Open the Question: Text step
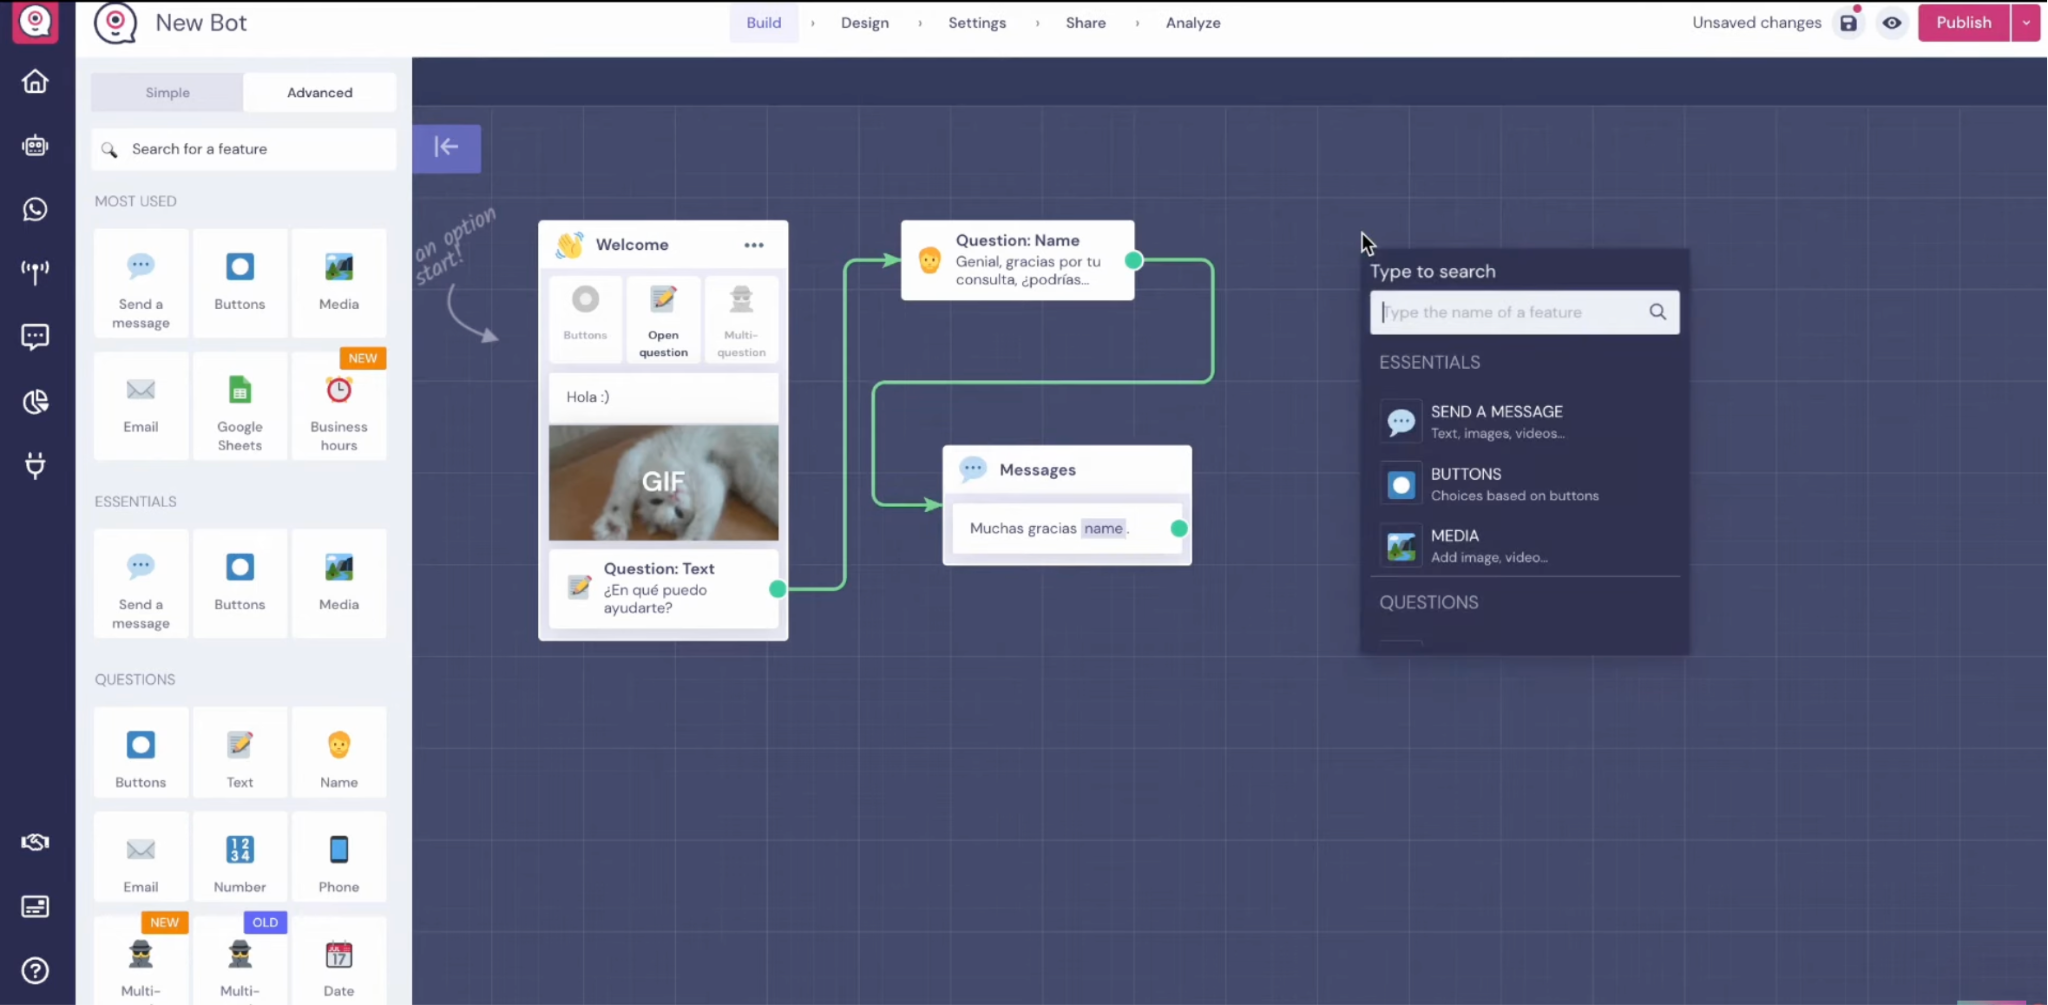The height and width of the screenshot is (1005, 2048). 663,588
